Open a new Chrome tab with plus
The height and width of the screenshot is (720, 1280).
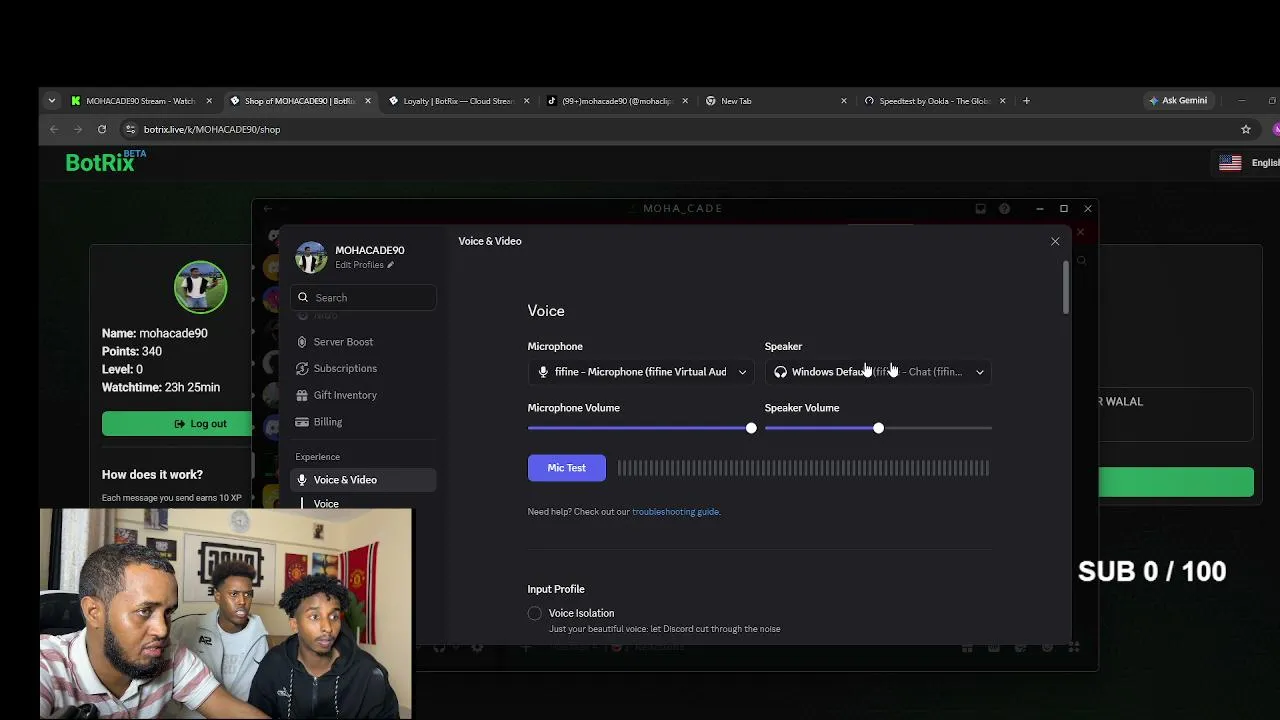(x=1026, y=101)
